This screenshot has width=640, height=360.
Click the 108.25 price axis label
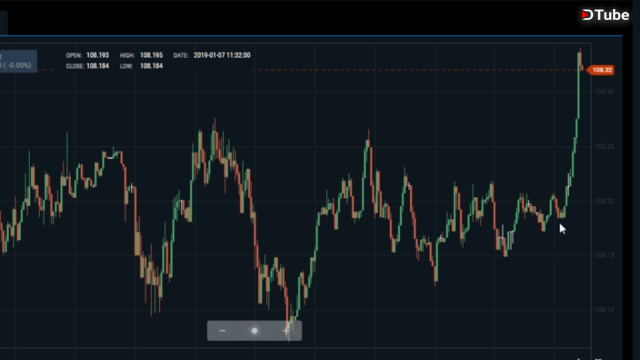pos(604,146)
